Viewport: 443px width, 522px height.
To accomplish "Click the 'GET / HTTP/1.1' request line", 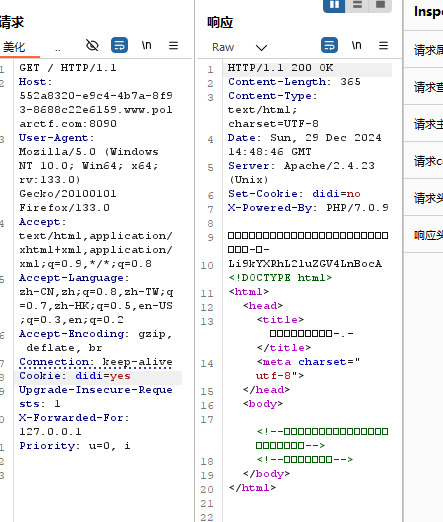I will (68, 68).
